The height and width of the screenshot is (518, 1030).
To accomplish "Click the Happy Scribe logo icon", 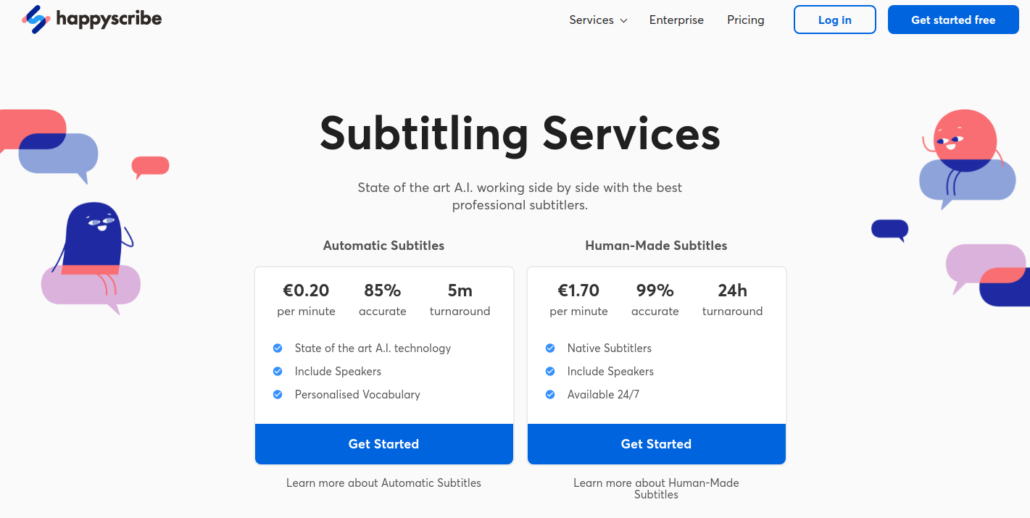I will (36, 19).
